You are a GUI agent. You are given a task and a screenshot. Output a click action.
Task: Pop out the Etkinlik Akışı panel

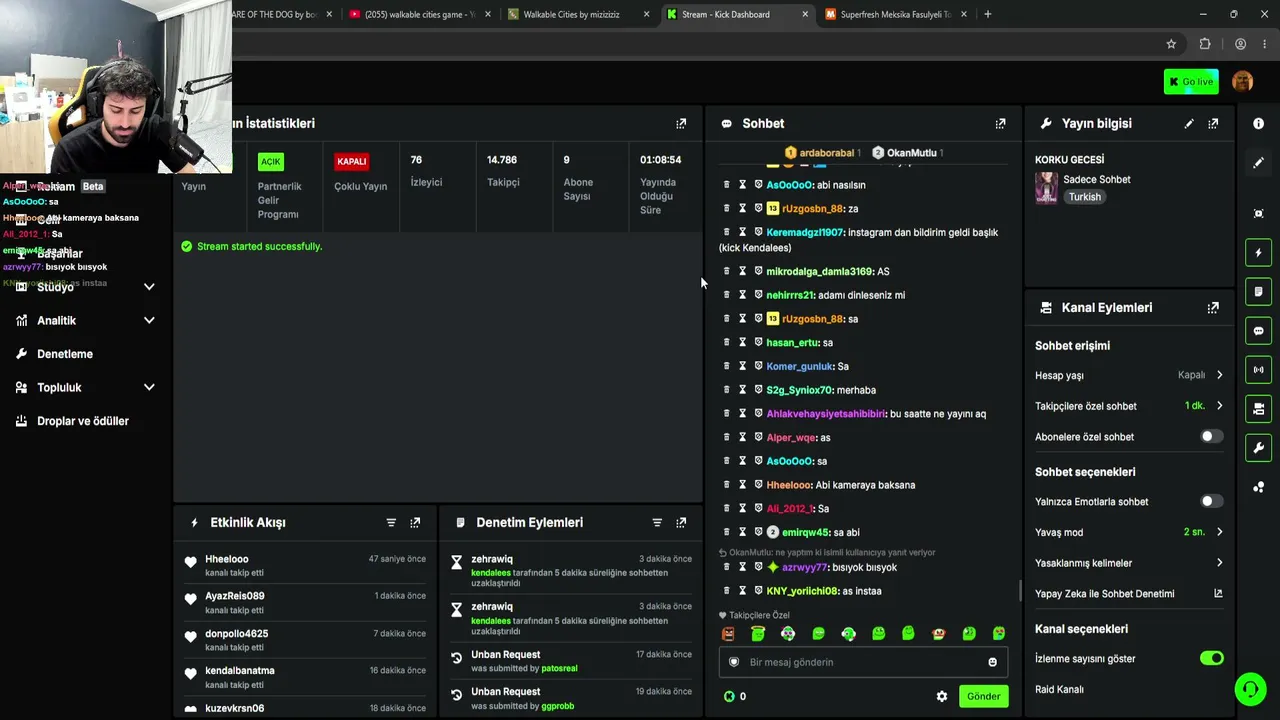coord(415,522)
